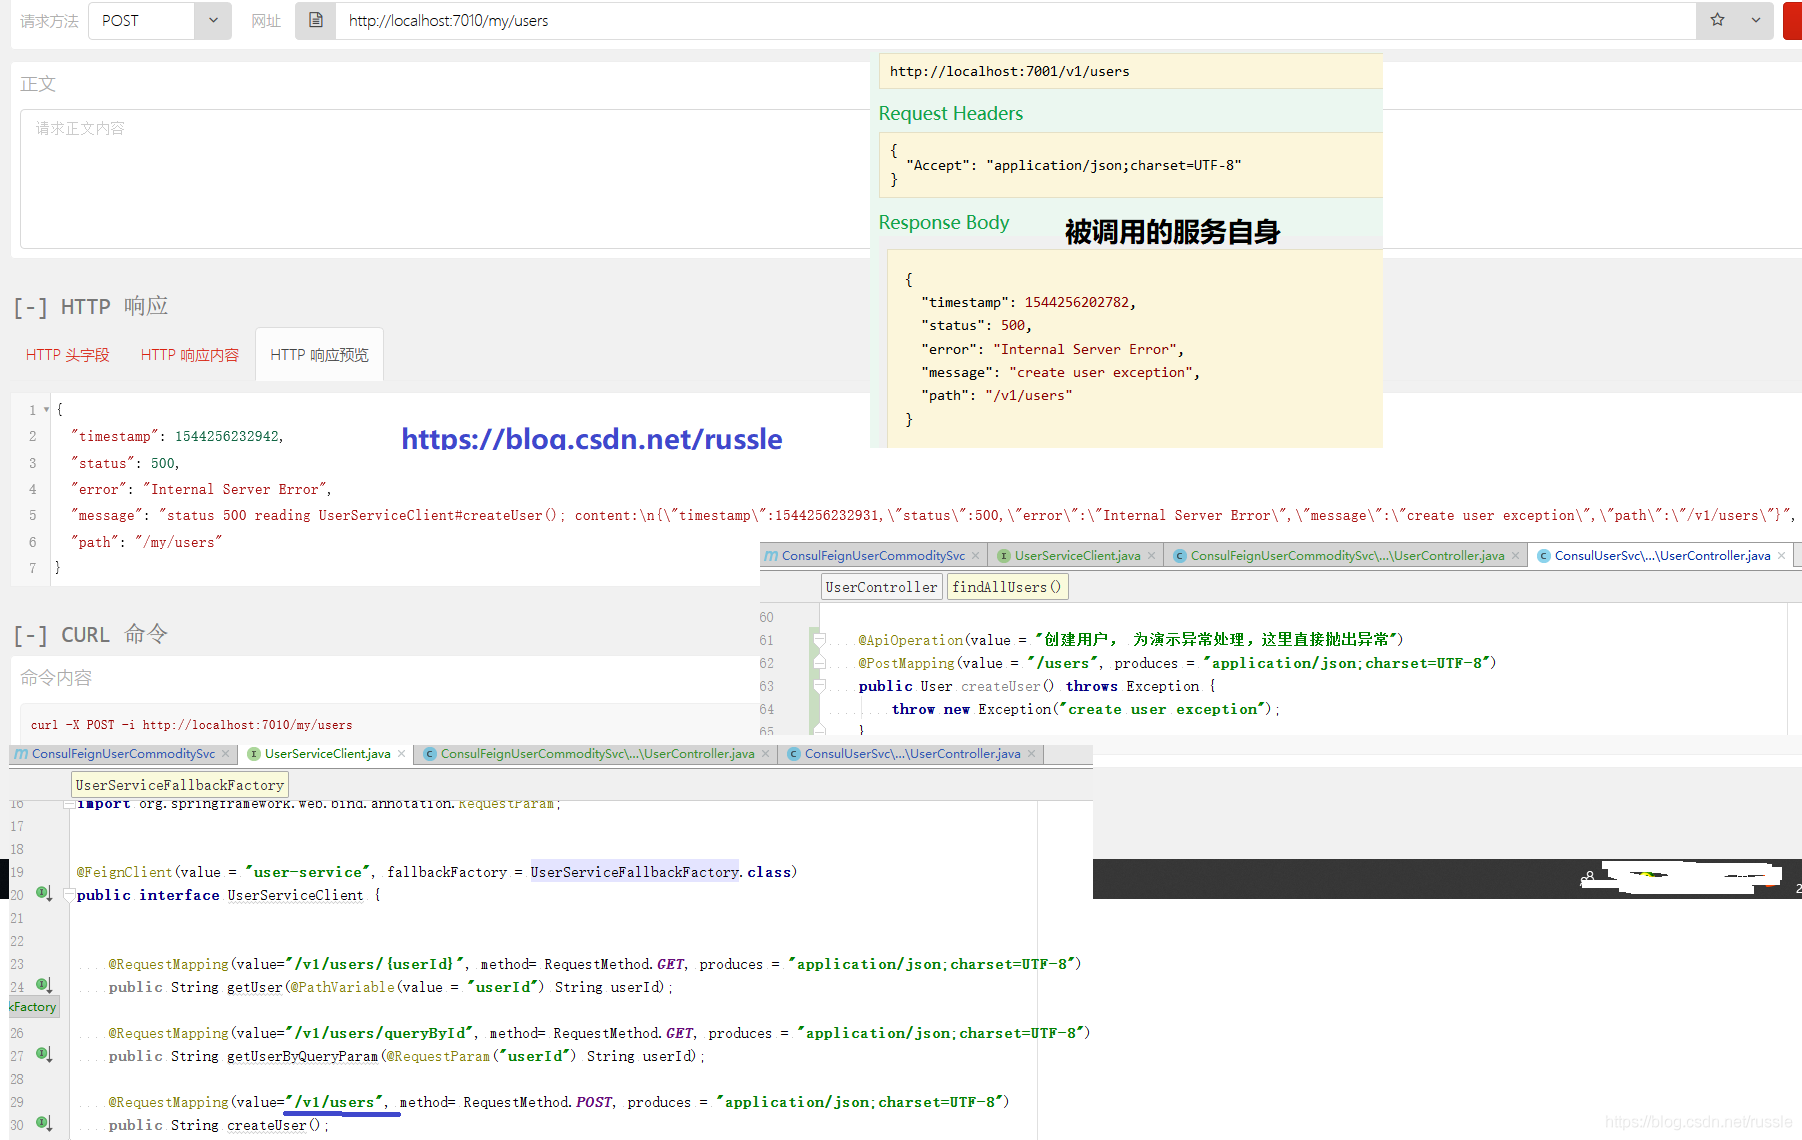The width and height of the screenshot is (1802, 1140).
Task: Fold the @ApiOperation annotation at line 61
Action: point(818,640)
